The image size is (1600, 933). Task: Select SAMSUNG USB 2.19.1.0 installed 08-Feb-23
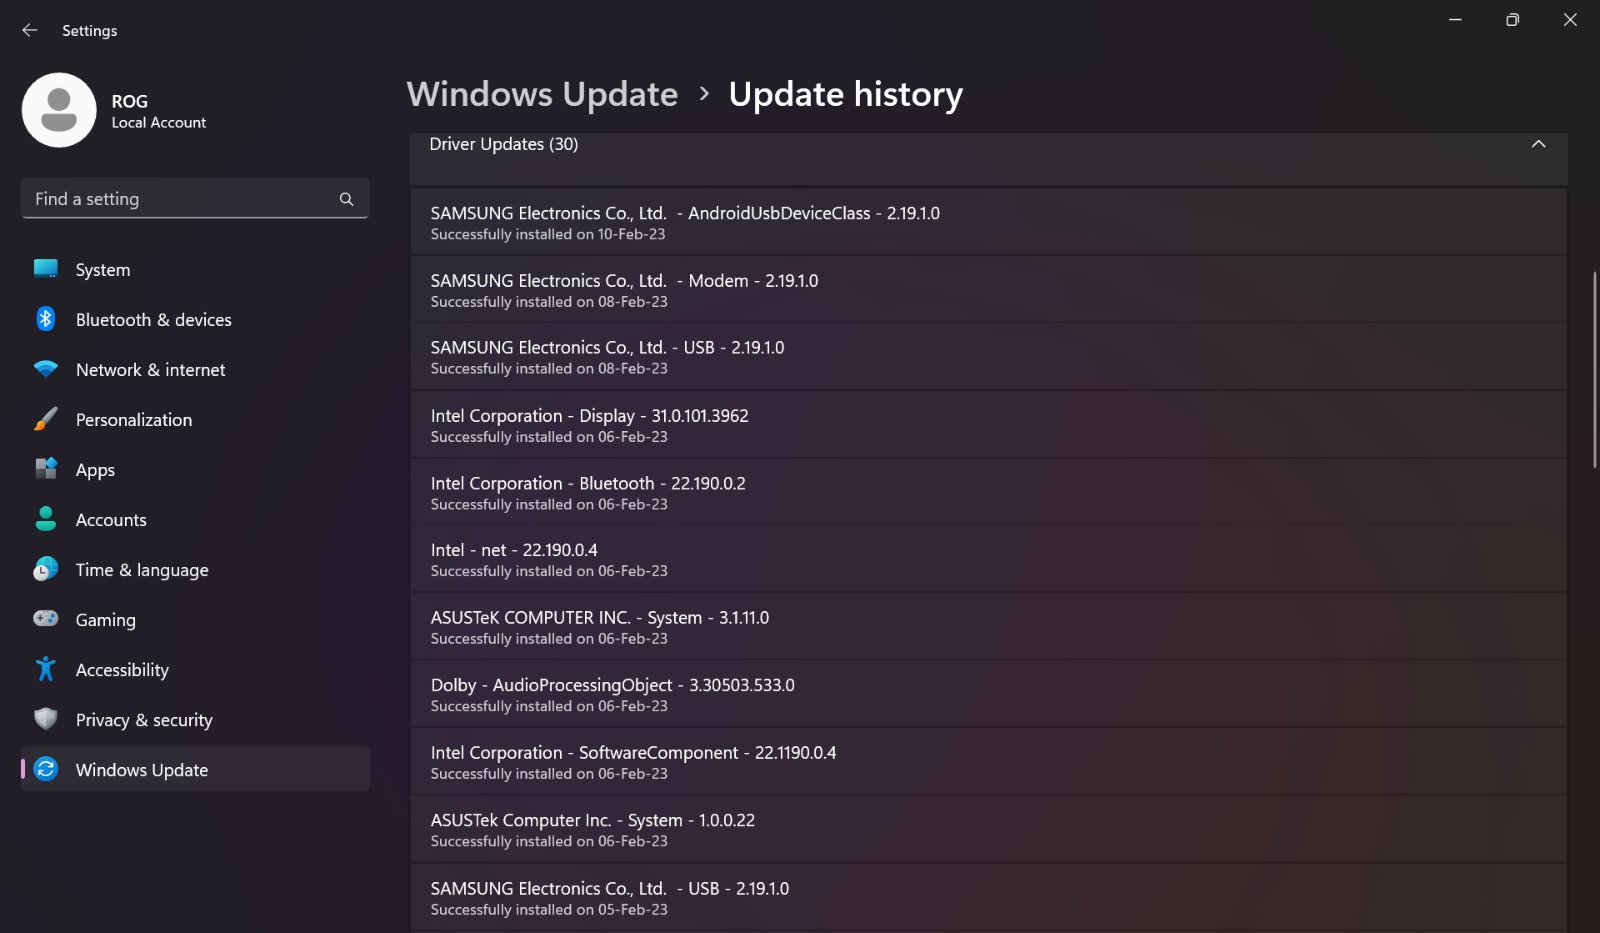(988, 357)
